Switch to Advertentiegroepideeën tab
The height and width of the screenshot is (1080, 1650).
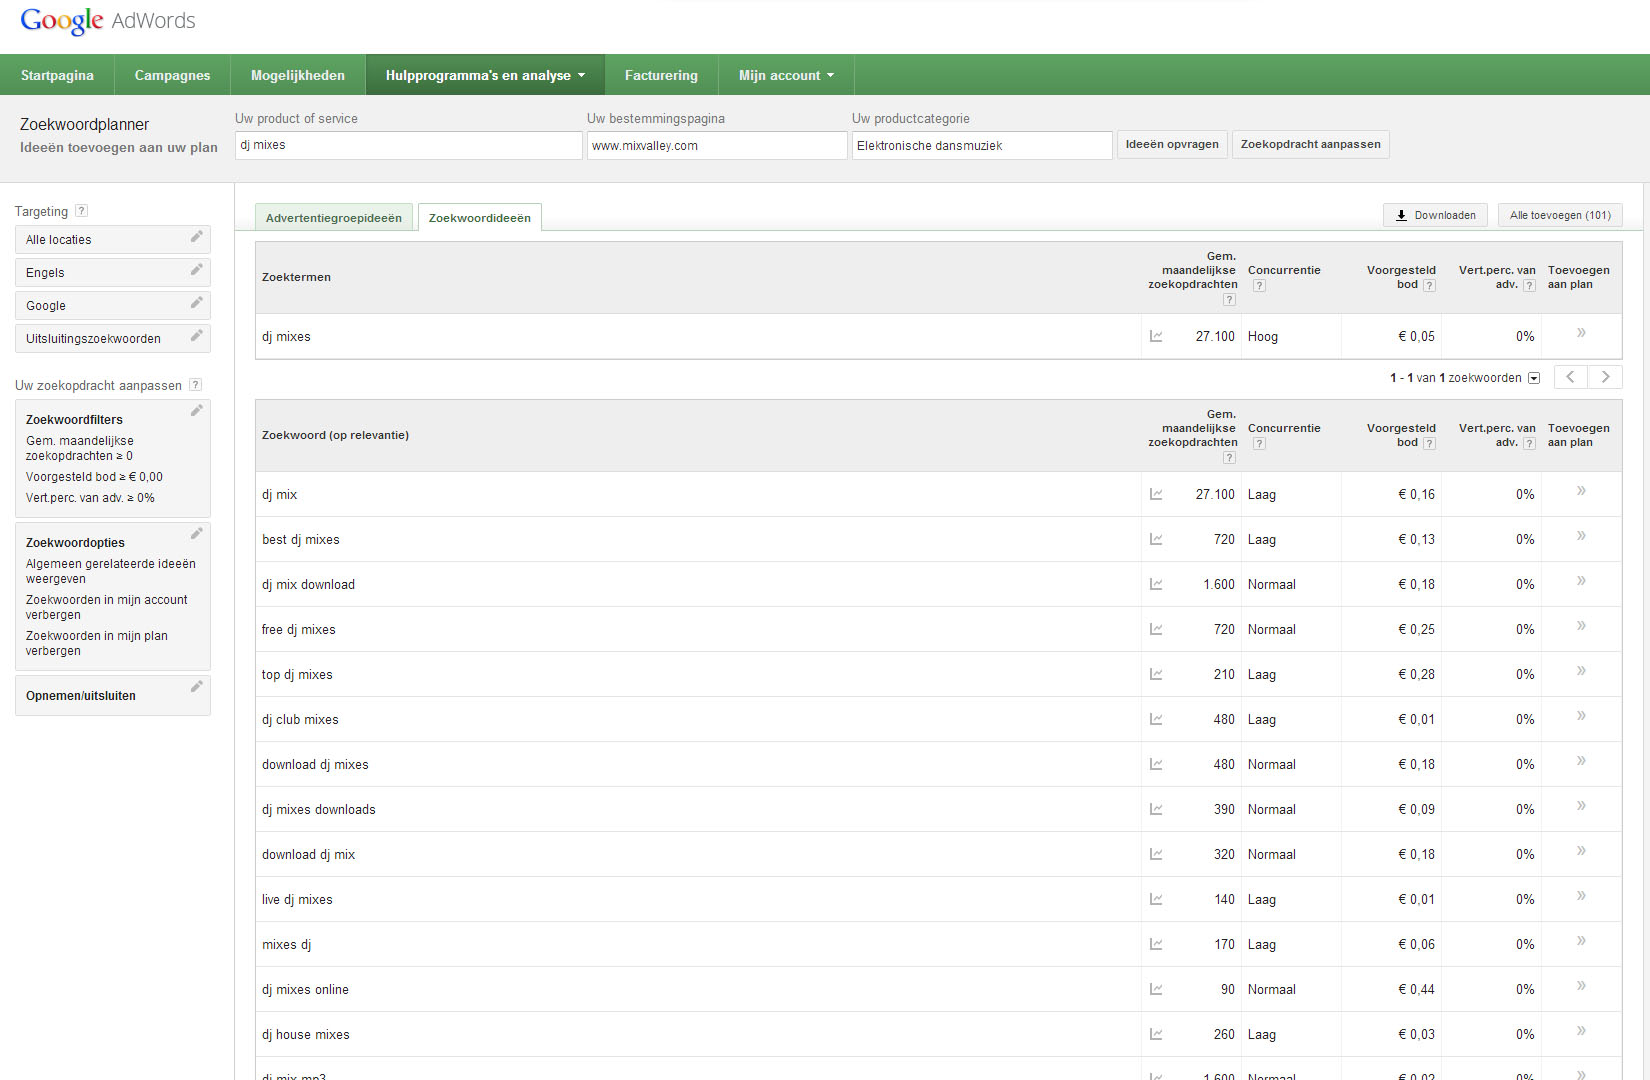(333, 218)
